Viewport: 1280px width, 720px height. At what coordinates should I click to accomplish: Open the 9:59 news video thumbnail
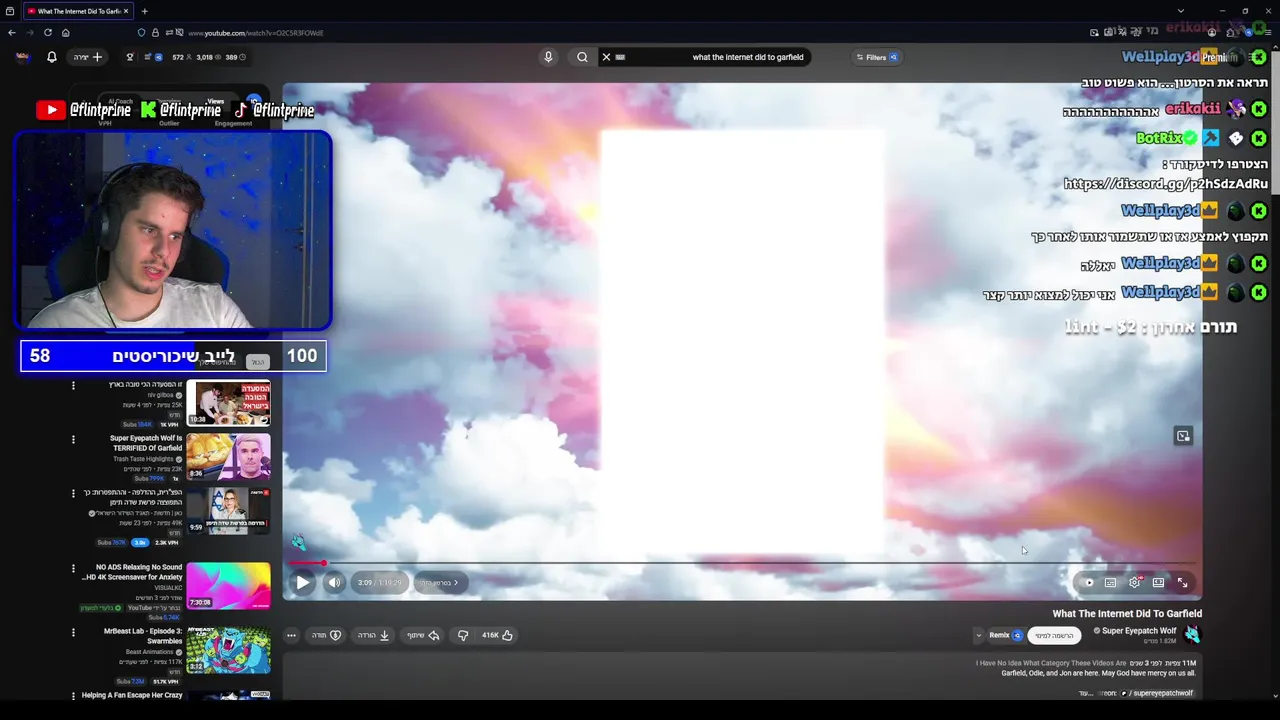tap(228, 511)
